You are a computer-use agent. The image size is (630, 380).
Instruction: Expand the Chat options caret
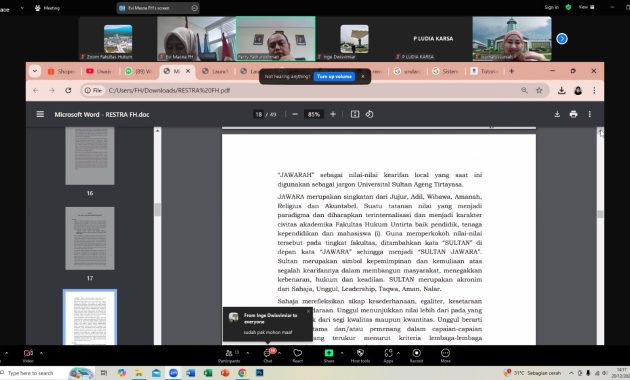(x=279, y=353)
